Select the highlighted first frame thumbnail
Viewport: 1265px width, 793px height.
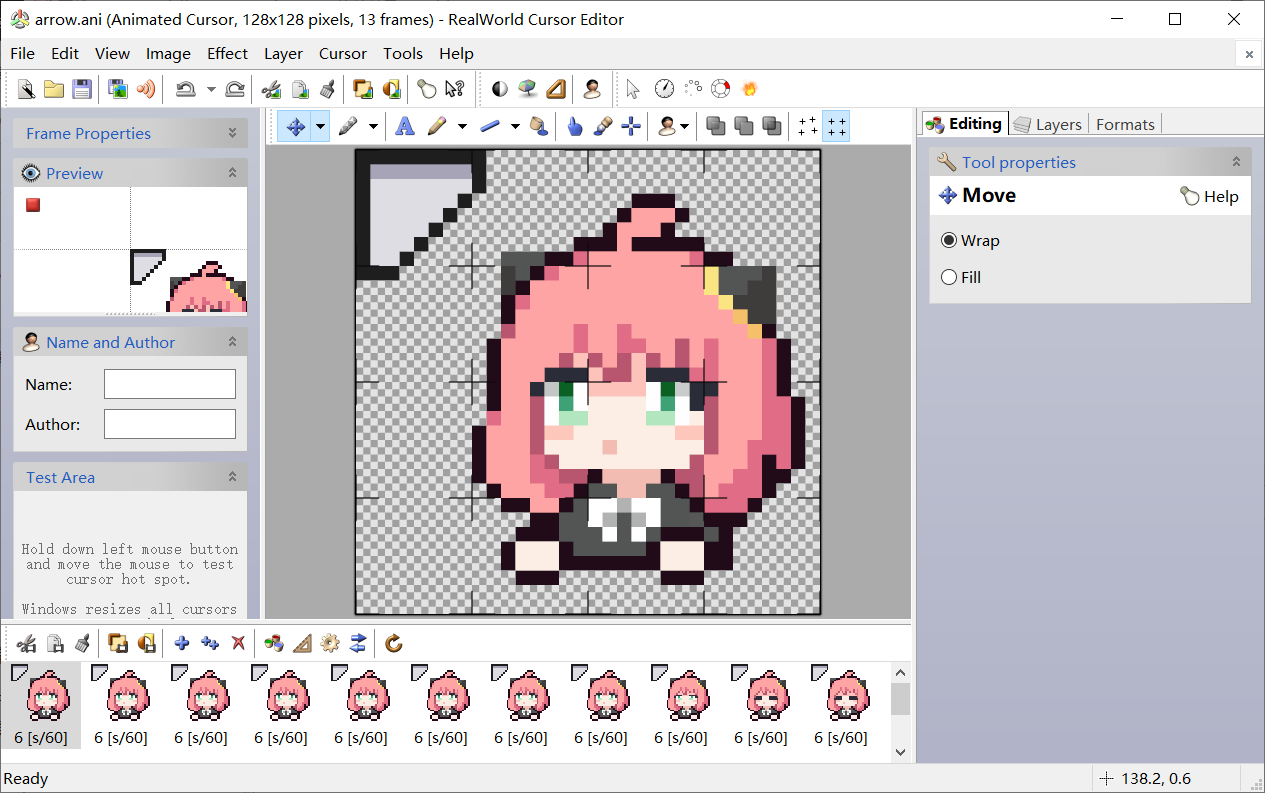tap(41, 704)
